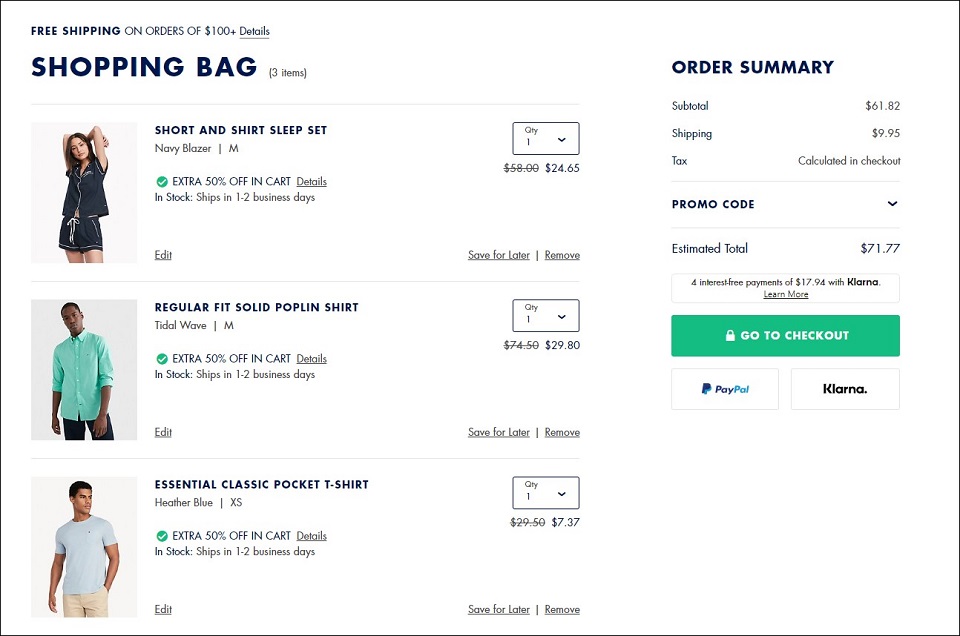Click the green checkmark icon on pocket t-shirt

click(x=162, y=536)
